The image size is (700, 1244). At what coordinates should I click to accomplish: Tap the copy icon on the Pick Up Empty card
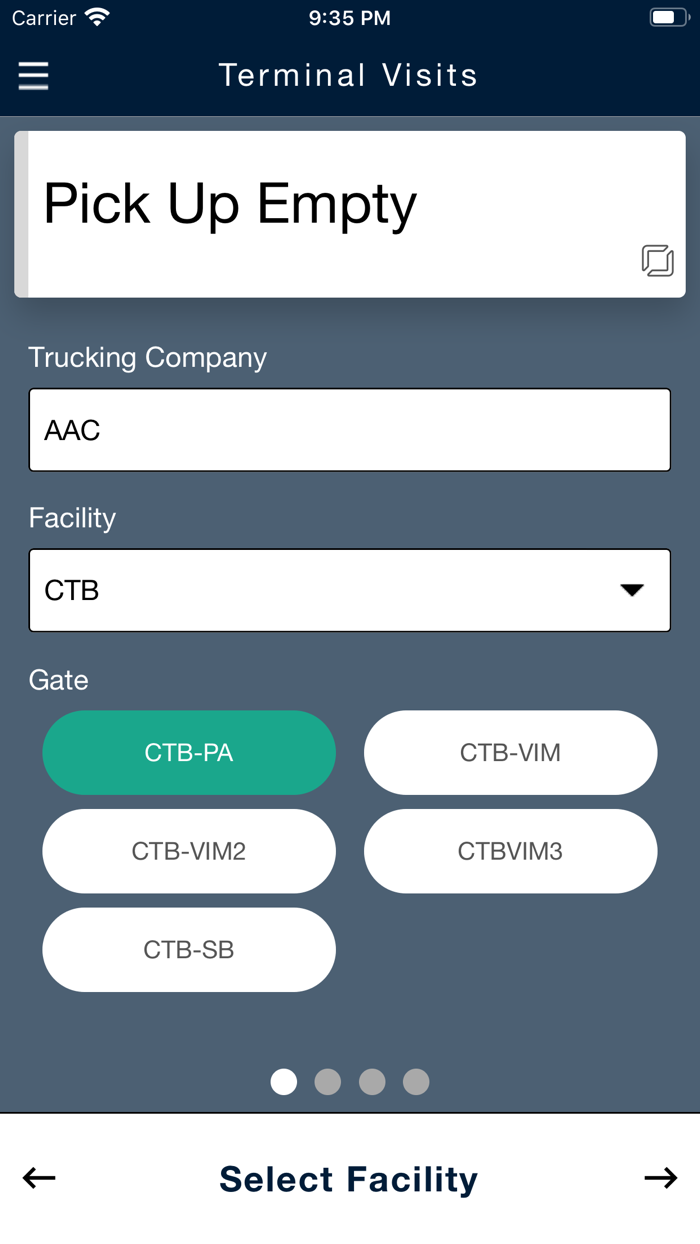(657, 261)
